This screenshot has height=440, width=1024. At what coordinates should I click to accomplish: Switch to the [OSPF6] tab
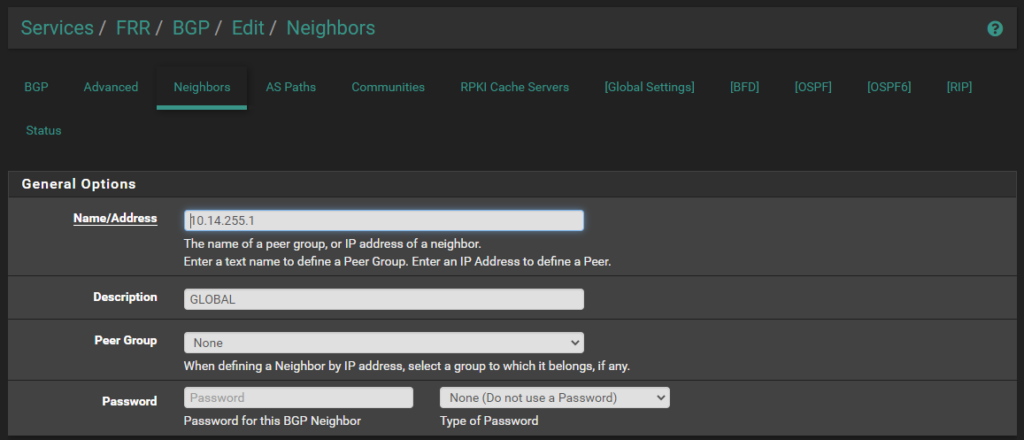pos(889,87)
